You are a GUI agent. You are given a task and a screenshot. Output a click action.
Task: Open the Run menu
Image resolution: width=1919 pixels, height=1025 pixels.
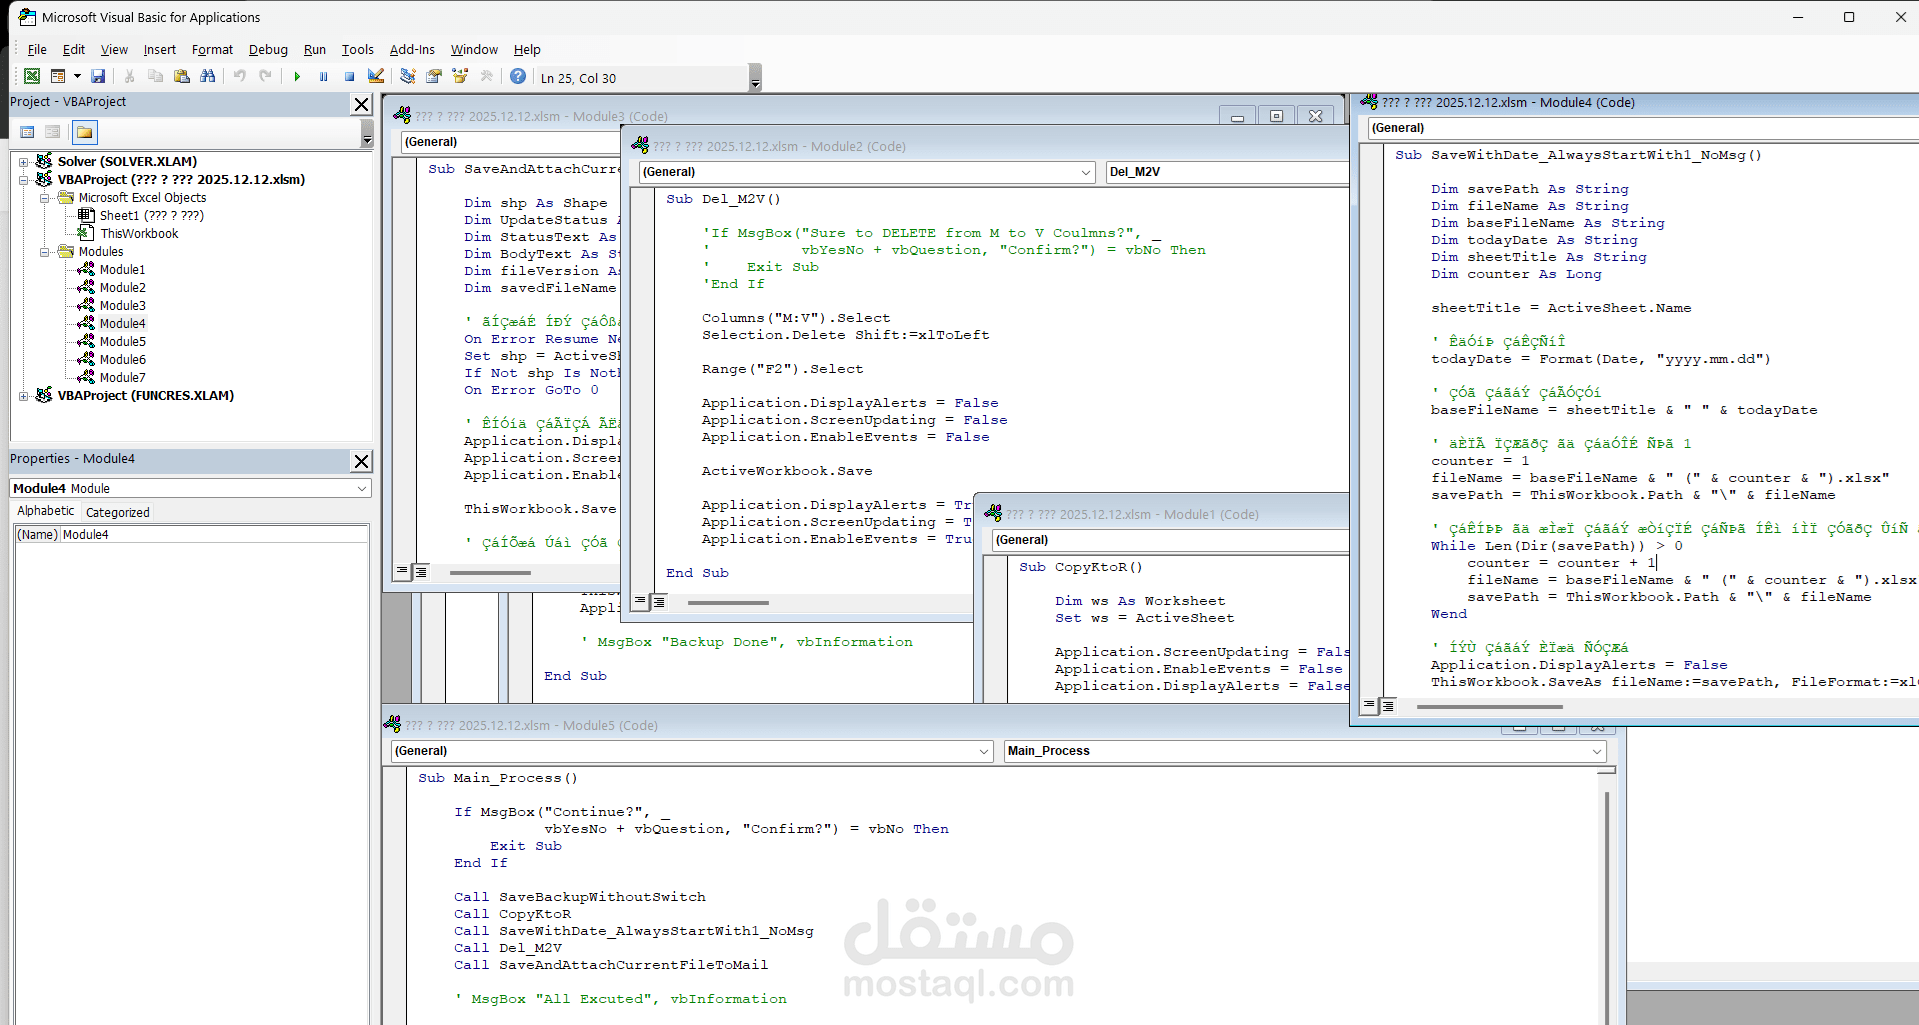(315, 49)
